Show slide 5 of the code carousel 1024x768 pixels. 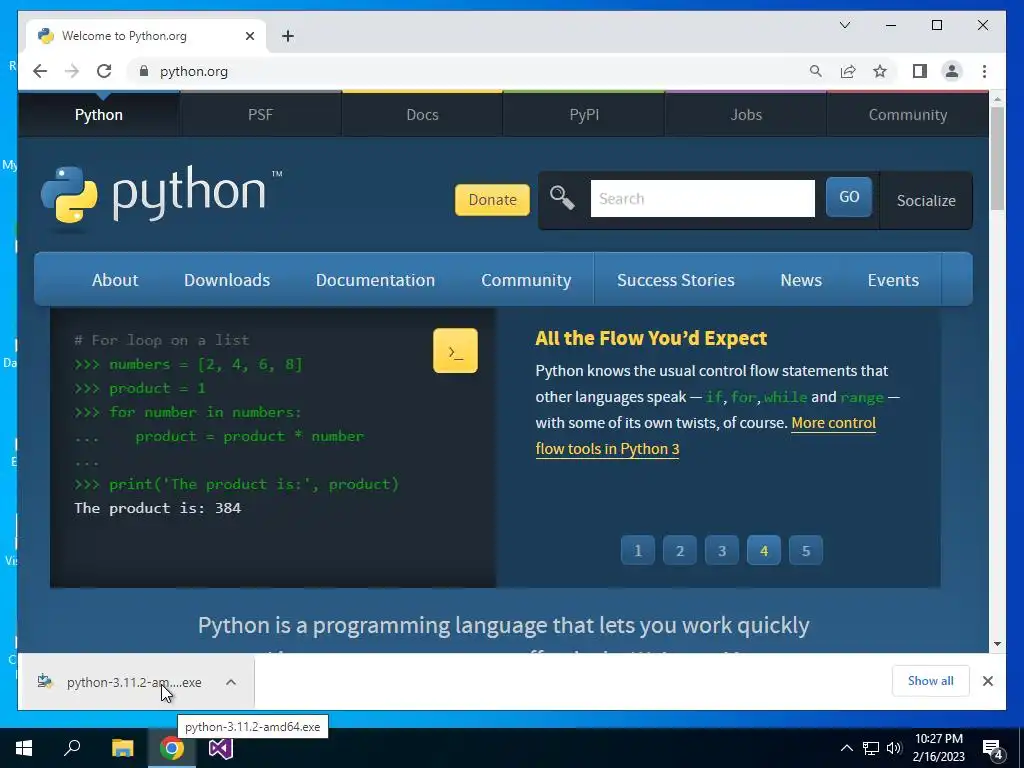coord(806,551)
